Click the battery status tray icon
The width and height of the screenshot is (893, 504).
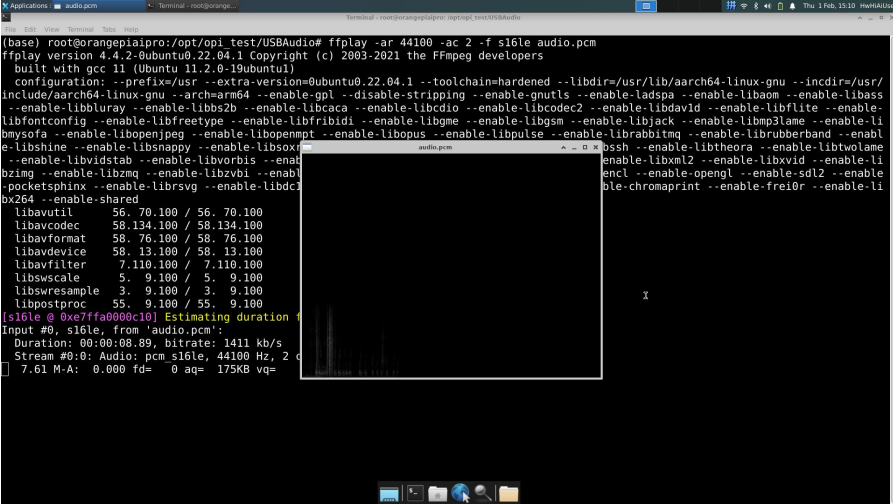coord(780,6)
